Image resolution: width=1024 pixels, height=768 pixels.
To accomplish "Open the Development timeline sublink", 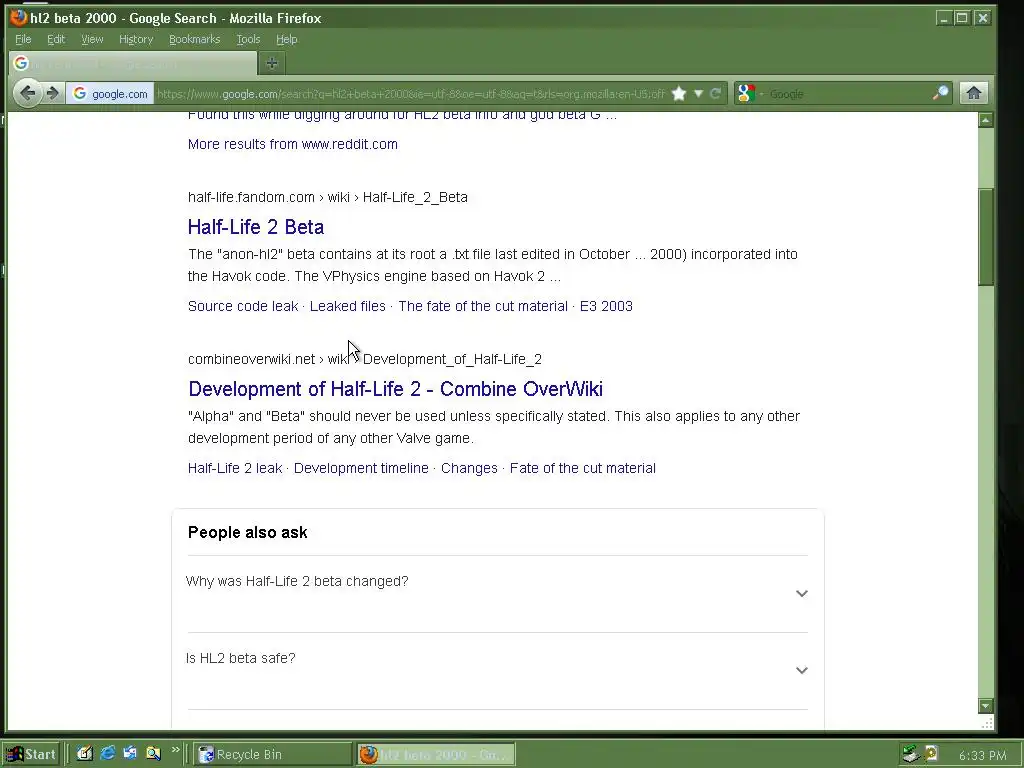I will coord(361,468).
